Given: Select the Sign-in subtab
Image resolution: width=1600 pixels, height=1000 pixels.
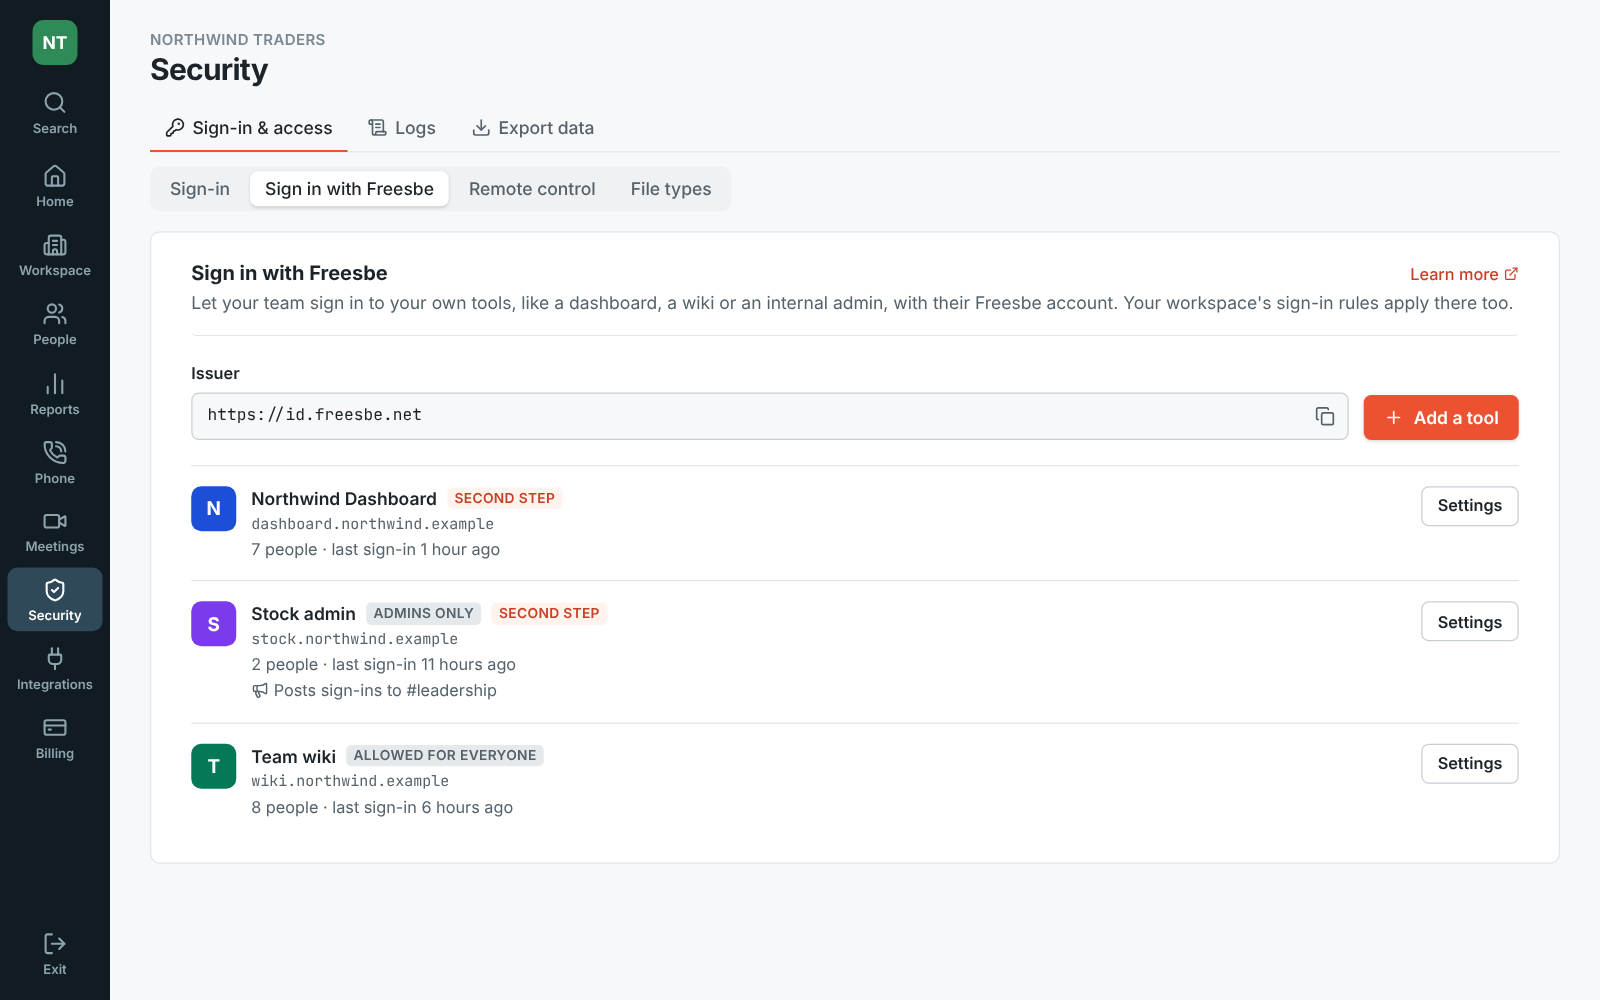Looking at the screenshot, I should pyautogui.click(x=200, y=189).
